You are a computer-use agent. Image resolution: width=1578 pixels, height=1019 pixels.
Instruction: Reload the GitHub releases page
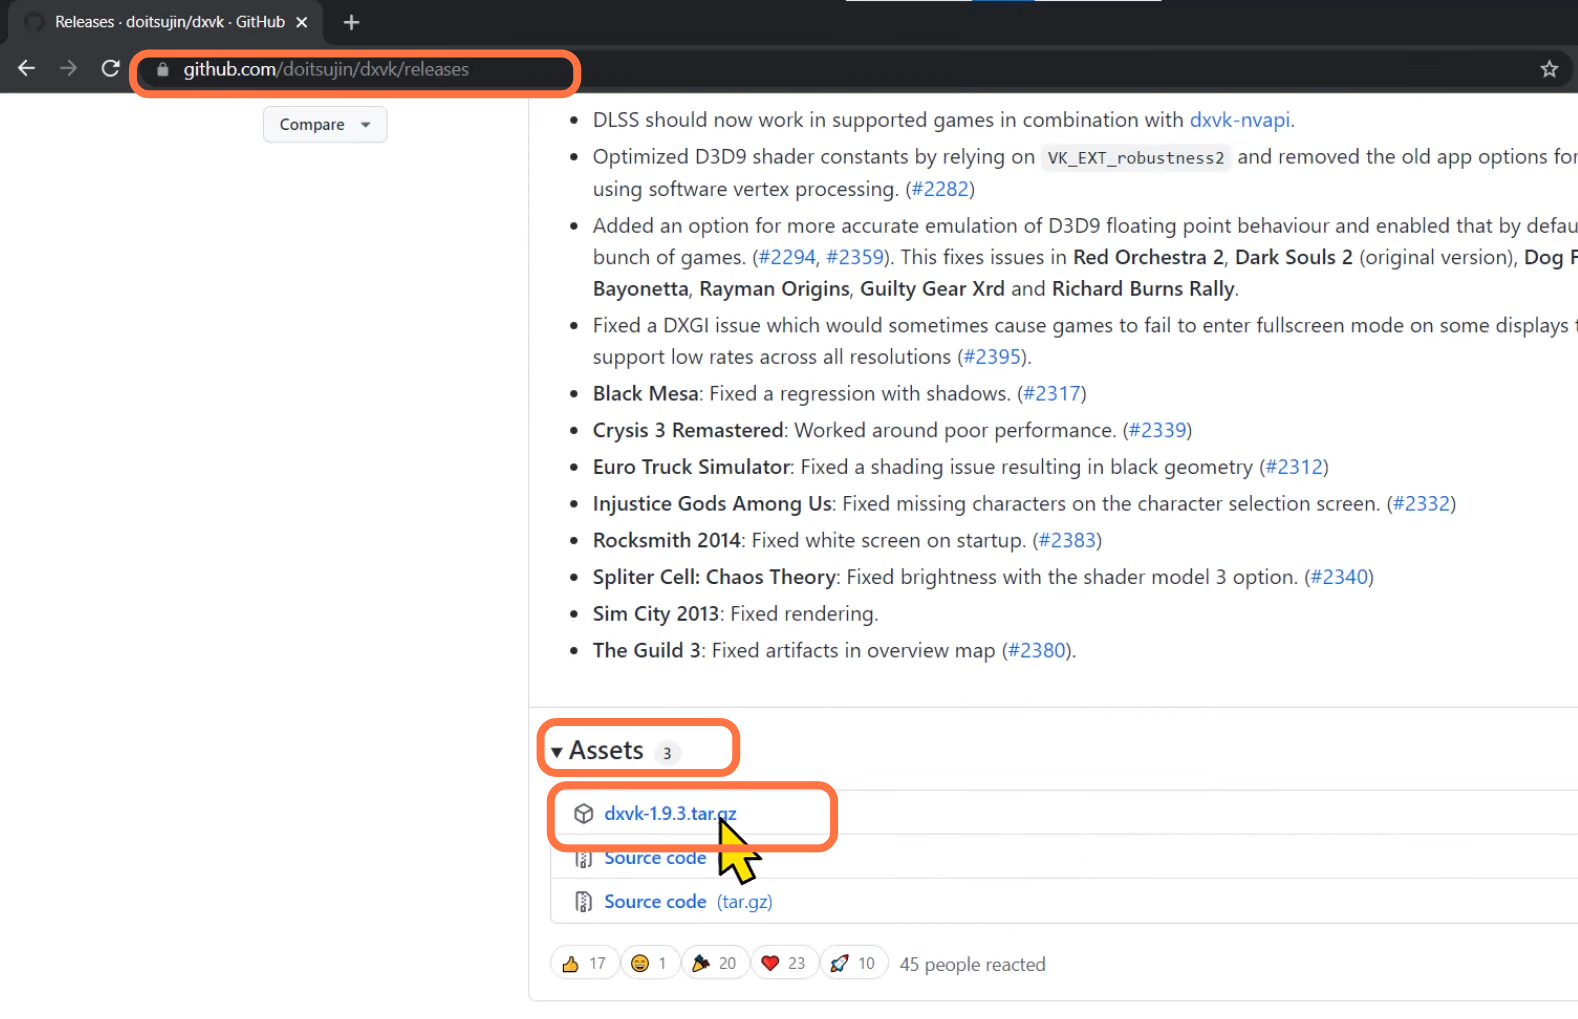(110, 69)
